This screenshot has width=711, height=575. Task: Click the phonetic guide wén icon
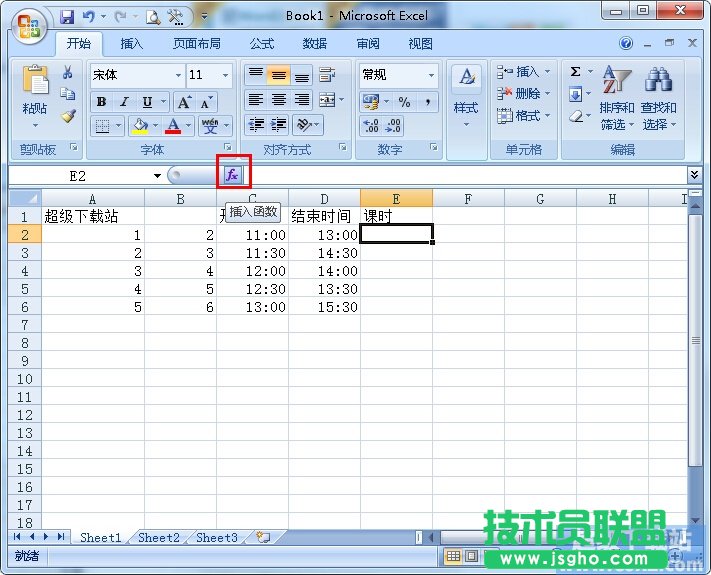tap(210, 126)
